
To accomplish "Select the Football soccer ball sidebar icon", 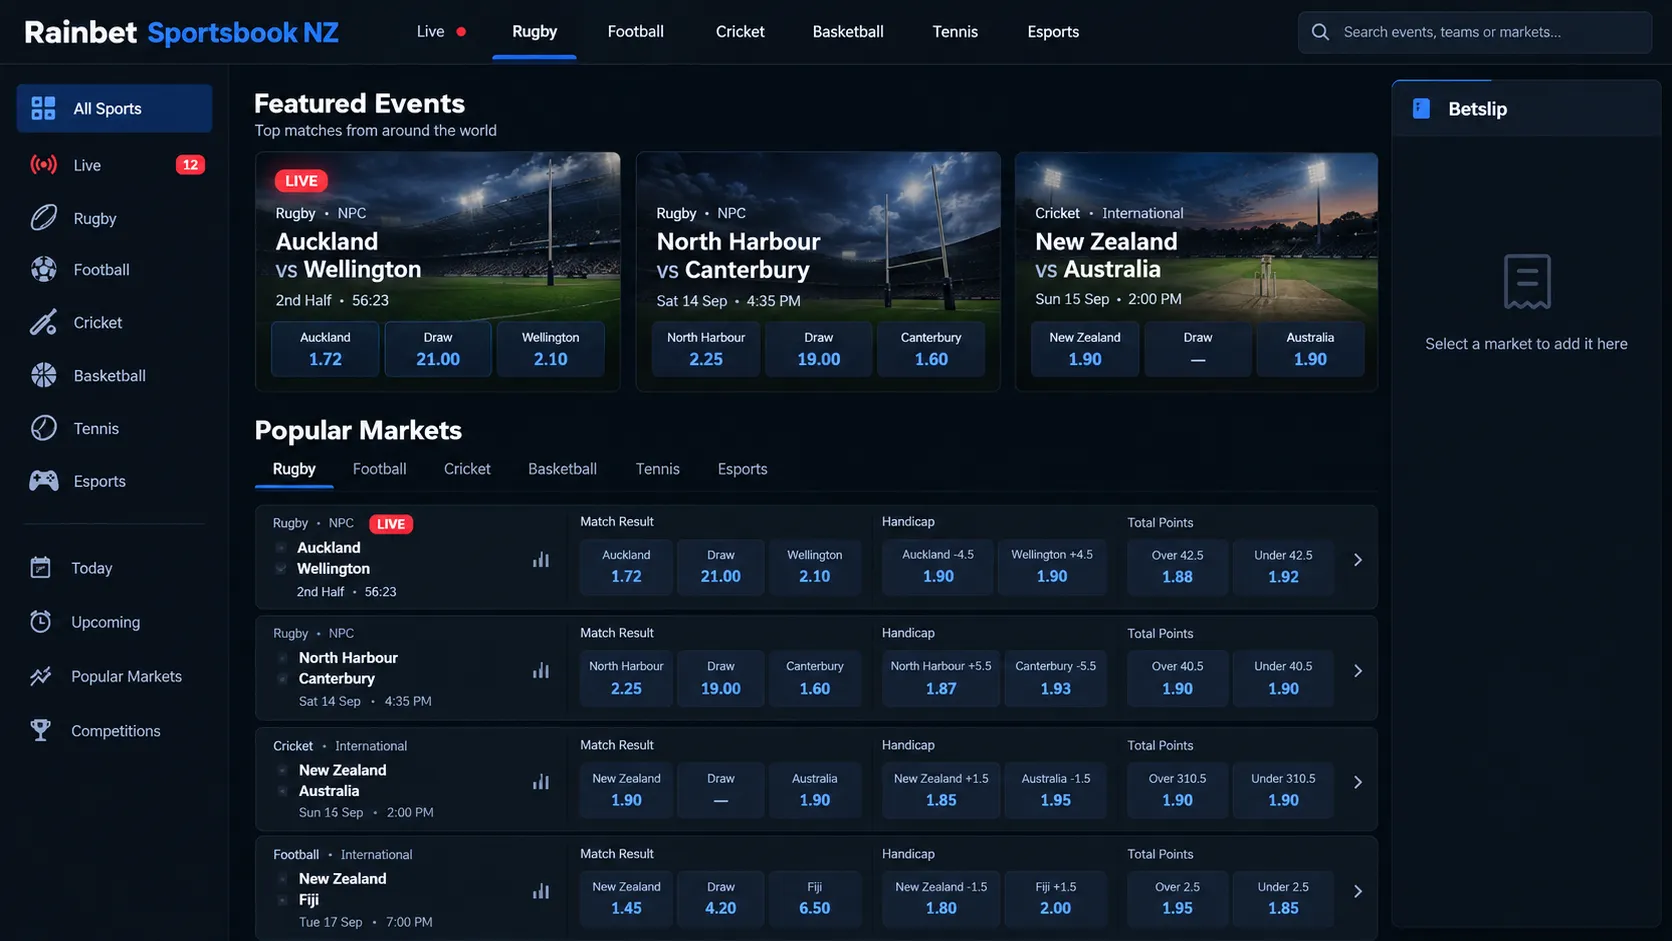I will coord(43,269).
